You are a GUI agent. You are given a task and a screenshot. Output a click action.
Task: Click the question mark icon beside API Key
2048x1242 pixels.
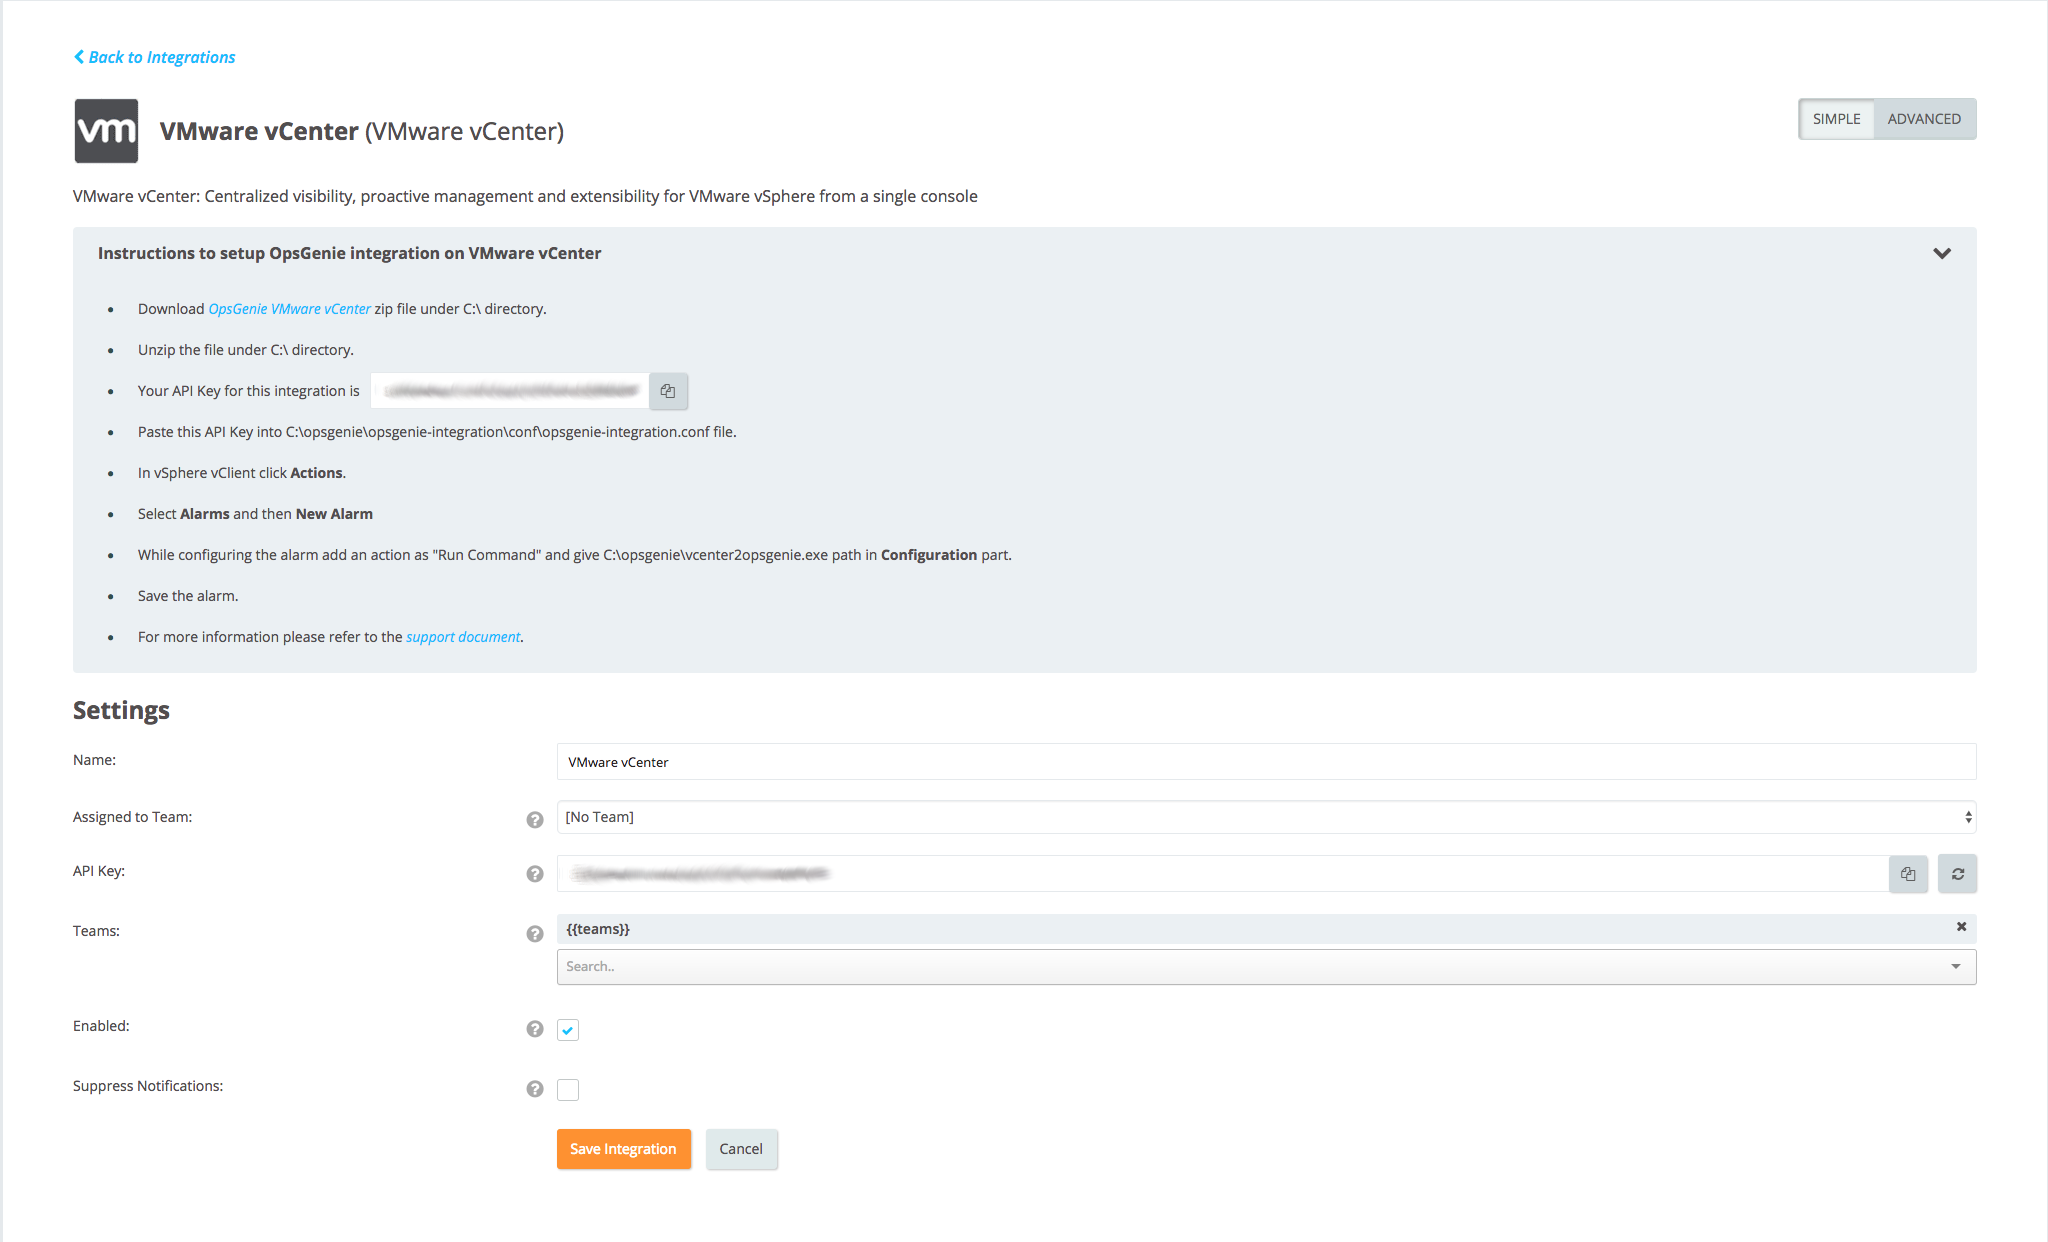click(535, 872)
